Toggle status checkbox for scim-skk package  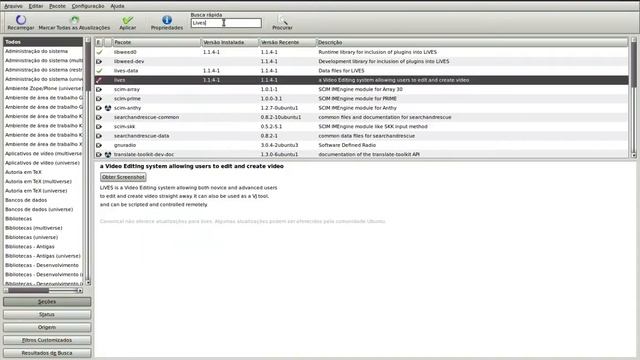pyautogui.click(x=99, y=127)
